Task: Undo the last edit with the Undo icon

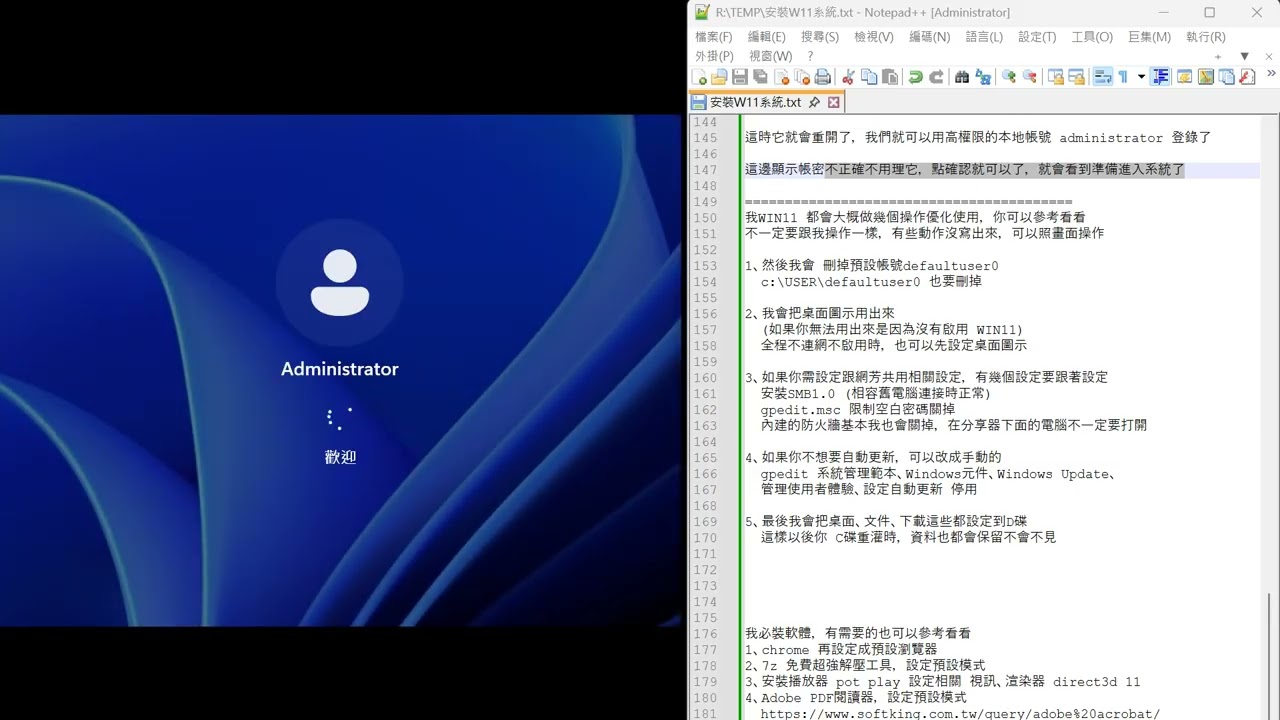Action: click(916, 77)
